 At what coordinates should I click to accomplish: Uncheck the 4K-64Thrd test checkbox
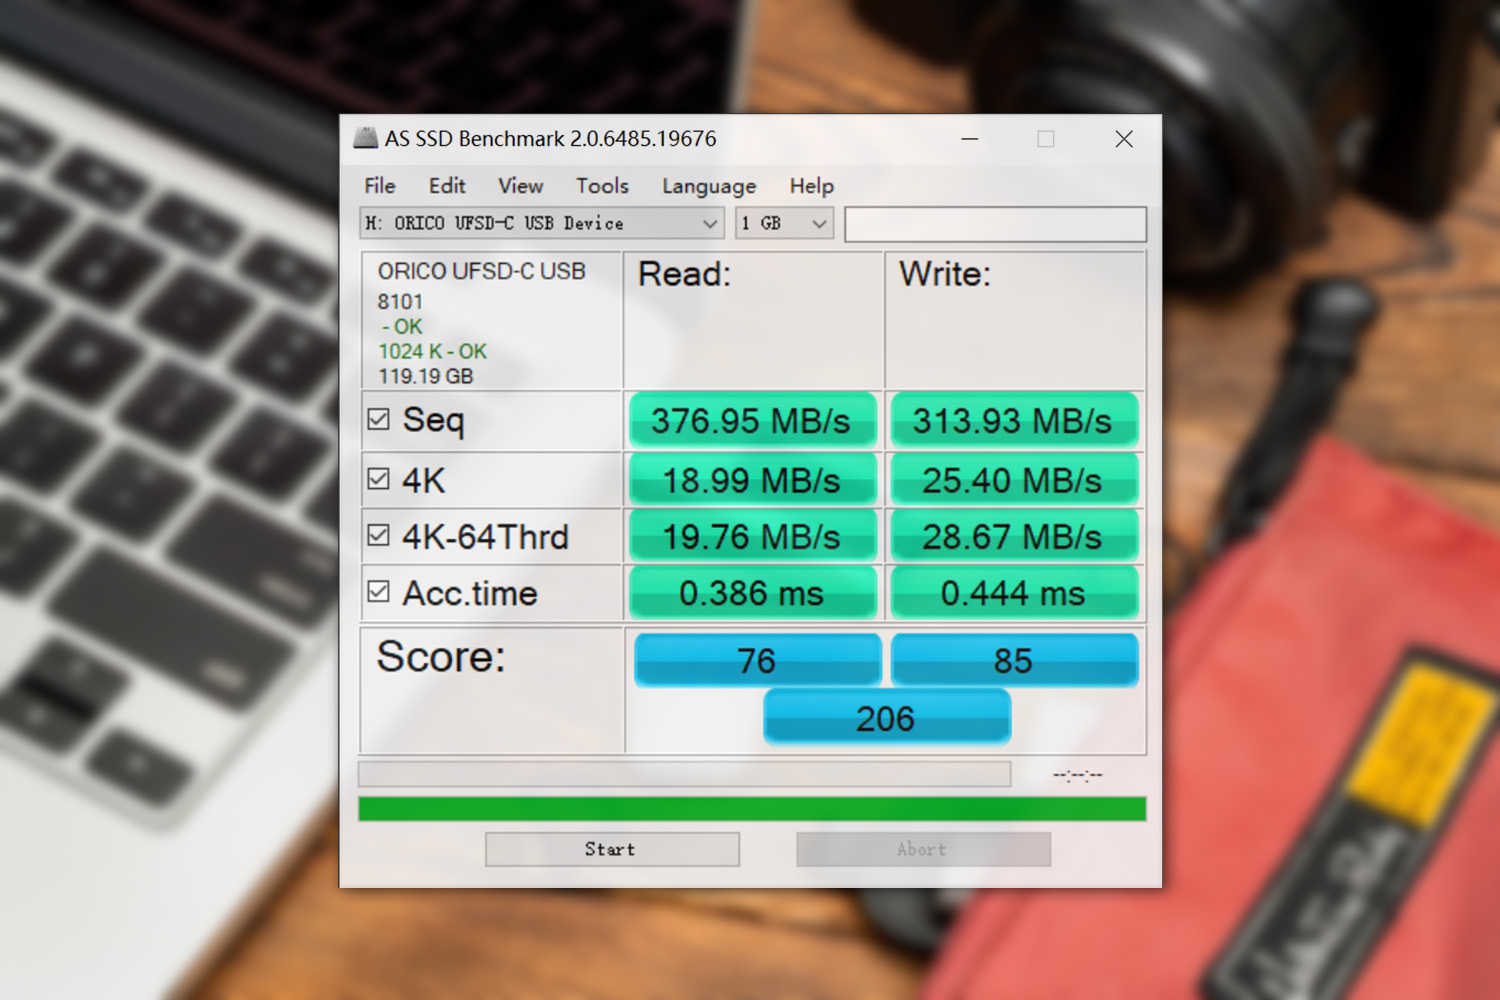(x=378, y=536)
